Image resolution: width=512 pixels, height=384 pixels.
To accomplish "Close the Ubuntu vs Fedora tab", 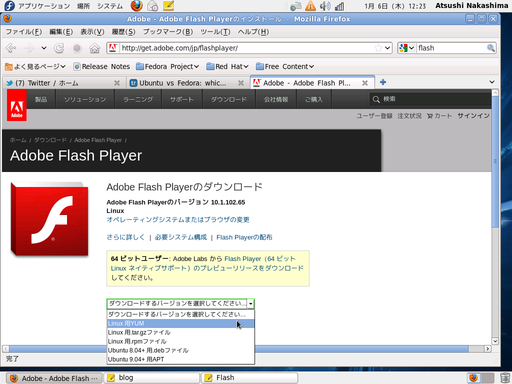I will pyautogui.click(x=241, y=83).
